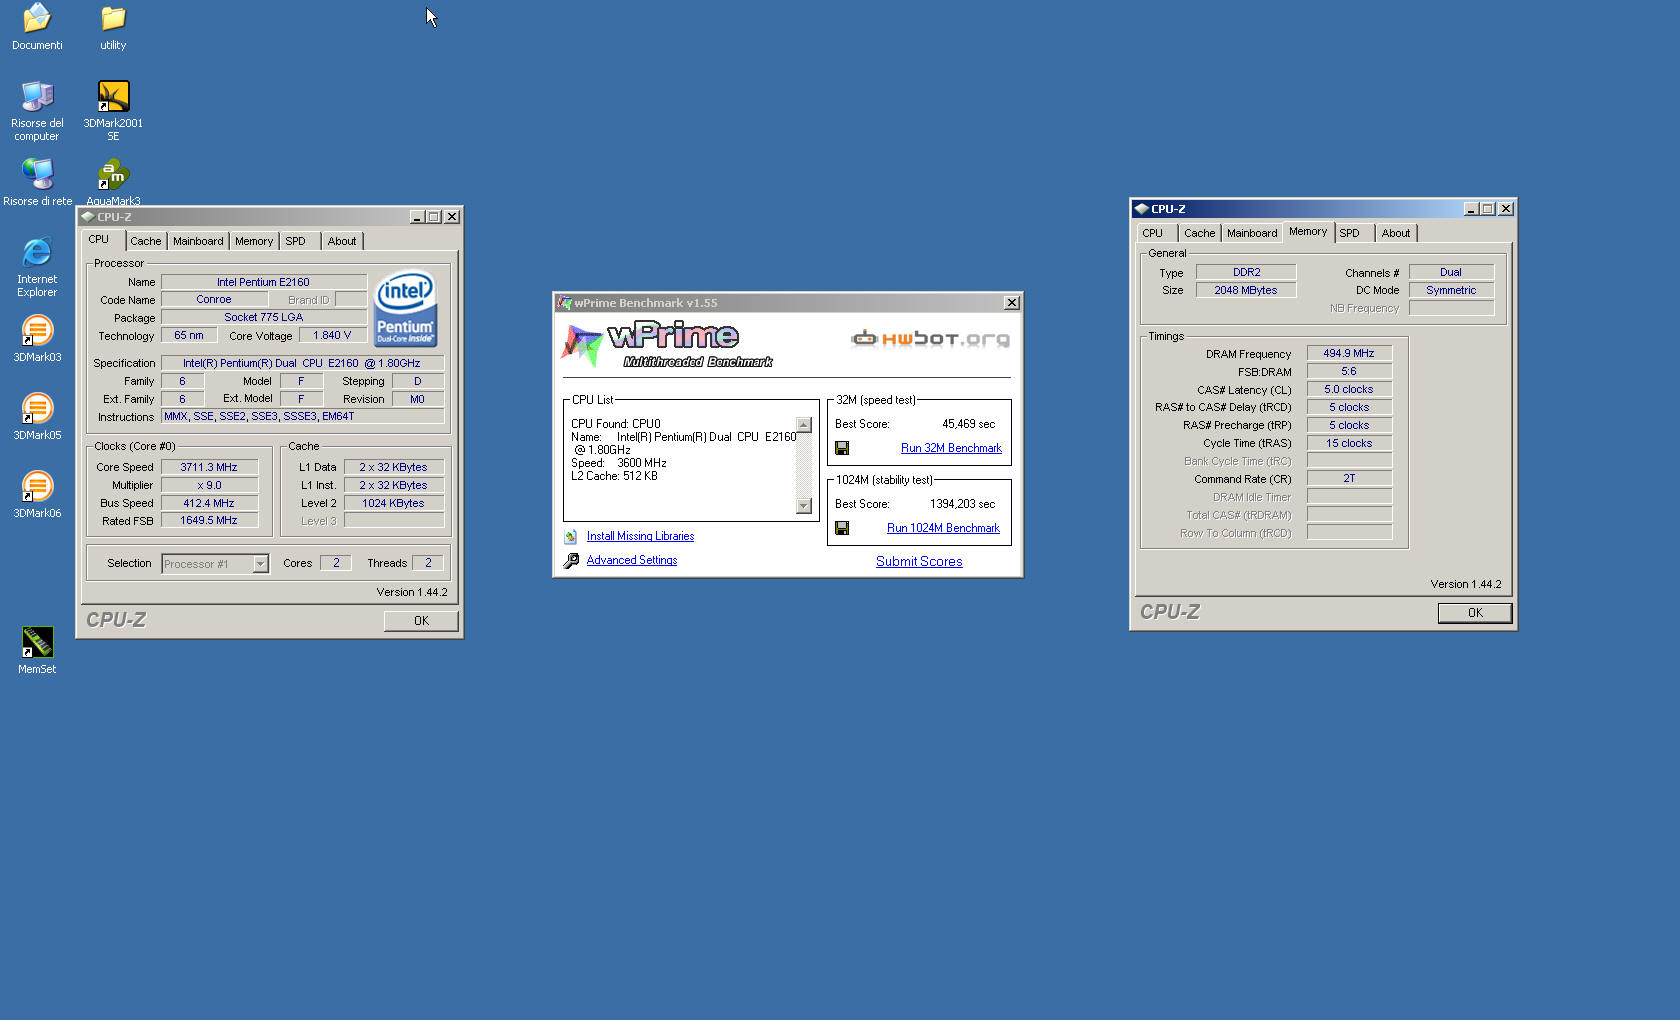
Task: Click the Level 2 1024 KBytes value
Action: (393, 504)
